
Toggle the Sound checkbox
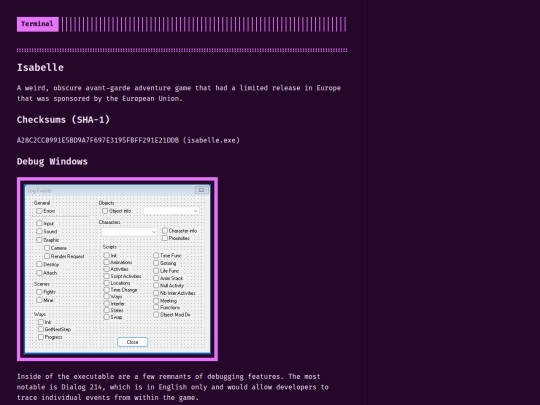click(39, 231)
